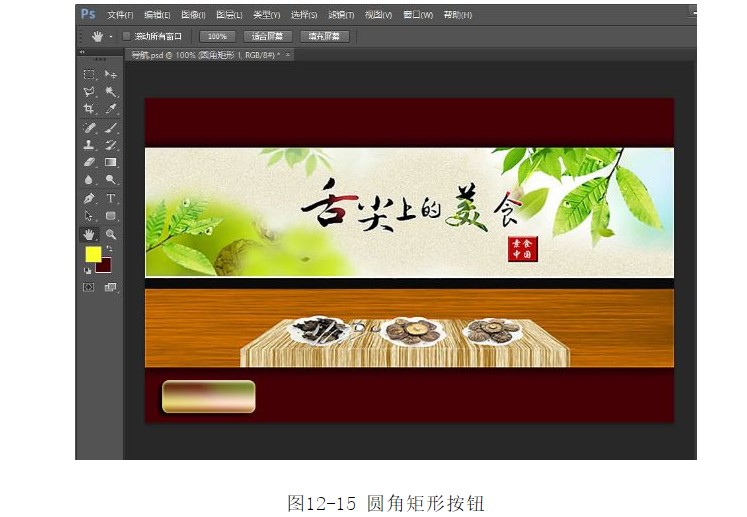Image resolution: width=747 pixels, height=517 pixels.
Task: Enable the 滚动所有窗口 checkbox
Action: 126,36
